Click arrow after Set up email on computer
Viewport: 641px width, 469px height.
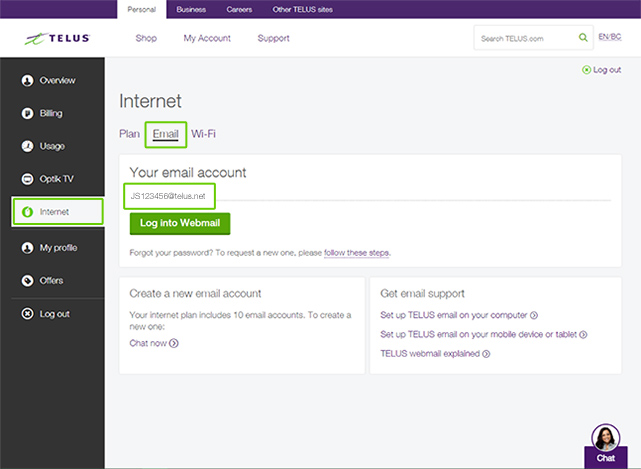point(534,315)
